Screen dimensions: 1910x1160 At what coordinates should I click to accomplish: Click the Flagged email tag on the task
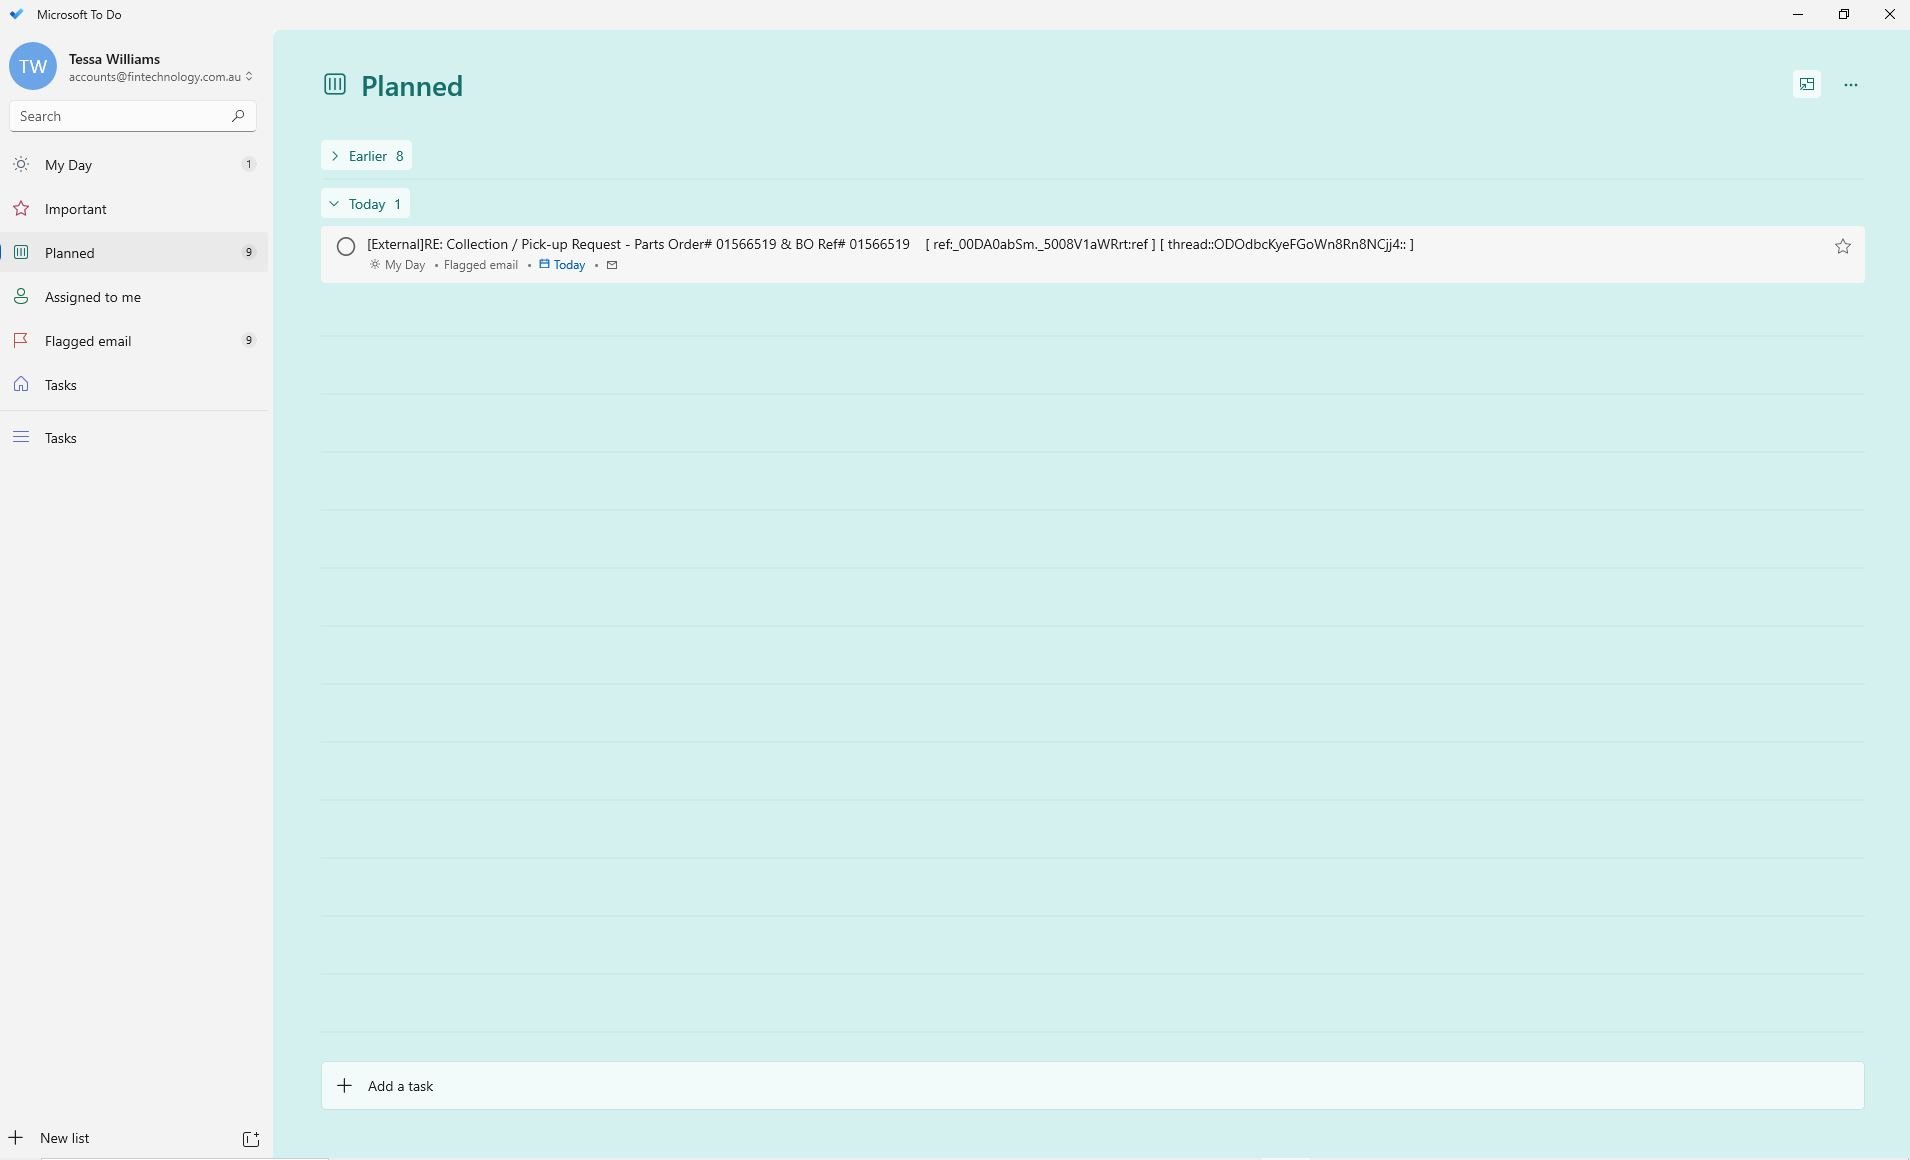(481, 265)
